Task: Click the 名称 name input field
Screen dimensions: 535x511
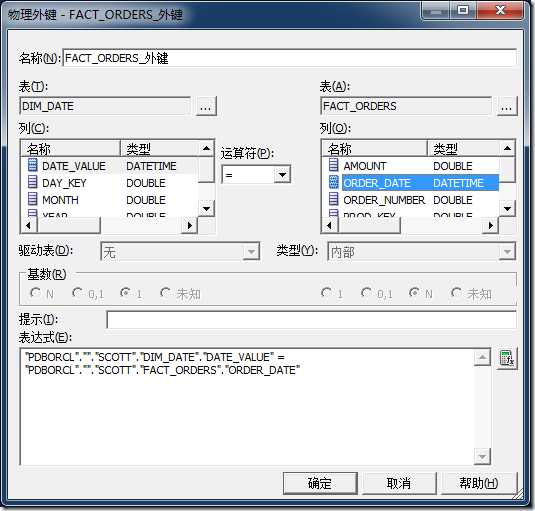Action: pos(289,58)
